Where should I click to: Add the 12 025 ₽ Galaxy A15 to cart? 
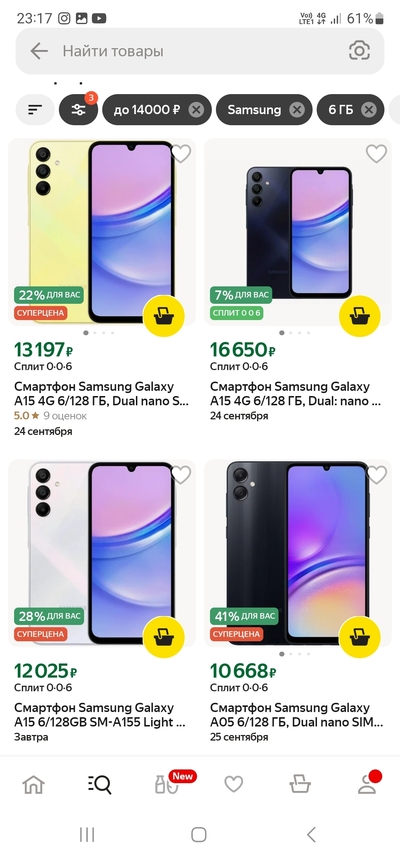pyautogui.click(x=164, y=637)
